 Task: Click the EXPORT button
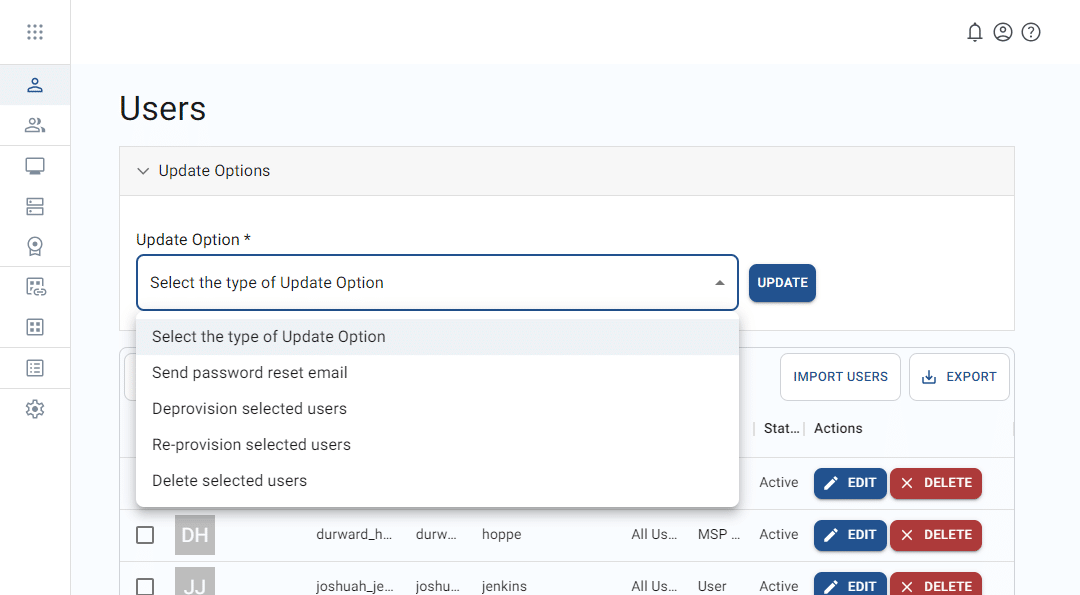pyautogui.click(x=959, y=377)
